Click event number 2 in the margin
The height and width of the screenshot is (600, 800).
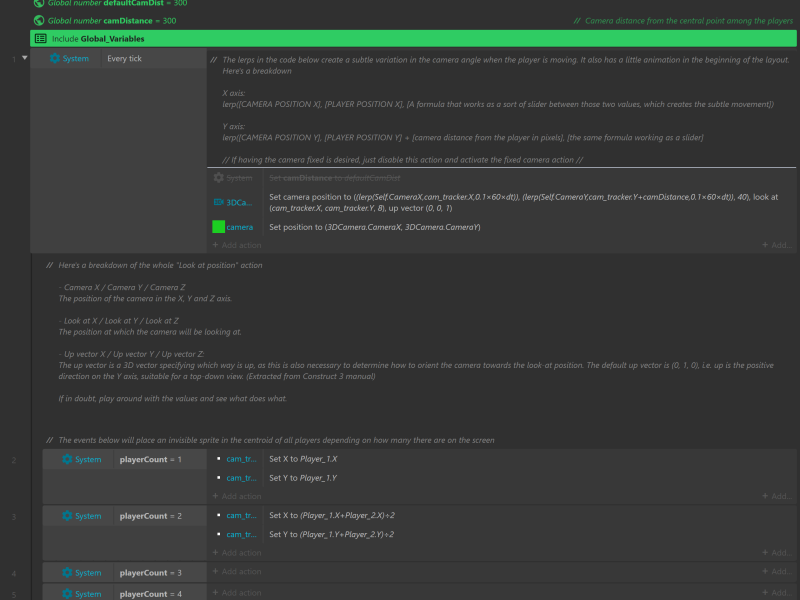click(14, 460)
